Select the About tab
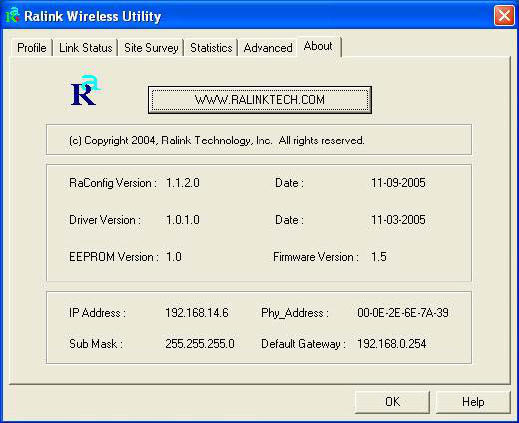This screenshot has height=423, width=519. (318, 46)
